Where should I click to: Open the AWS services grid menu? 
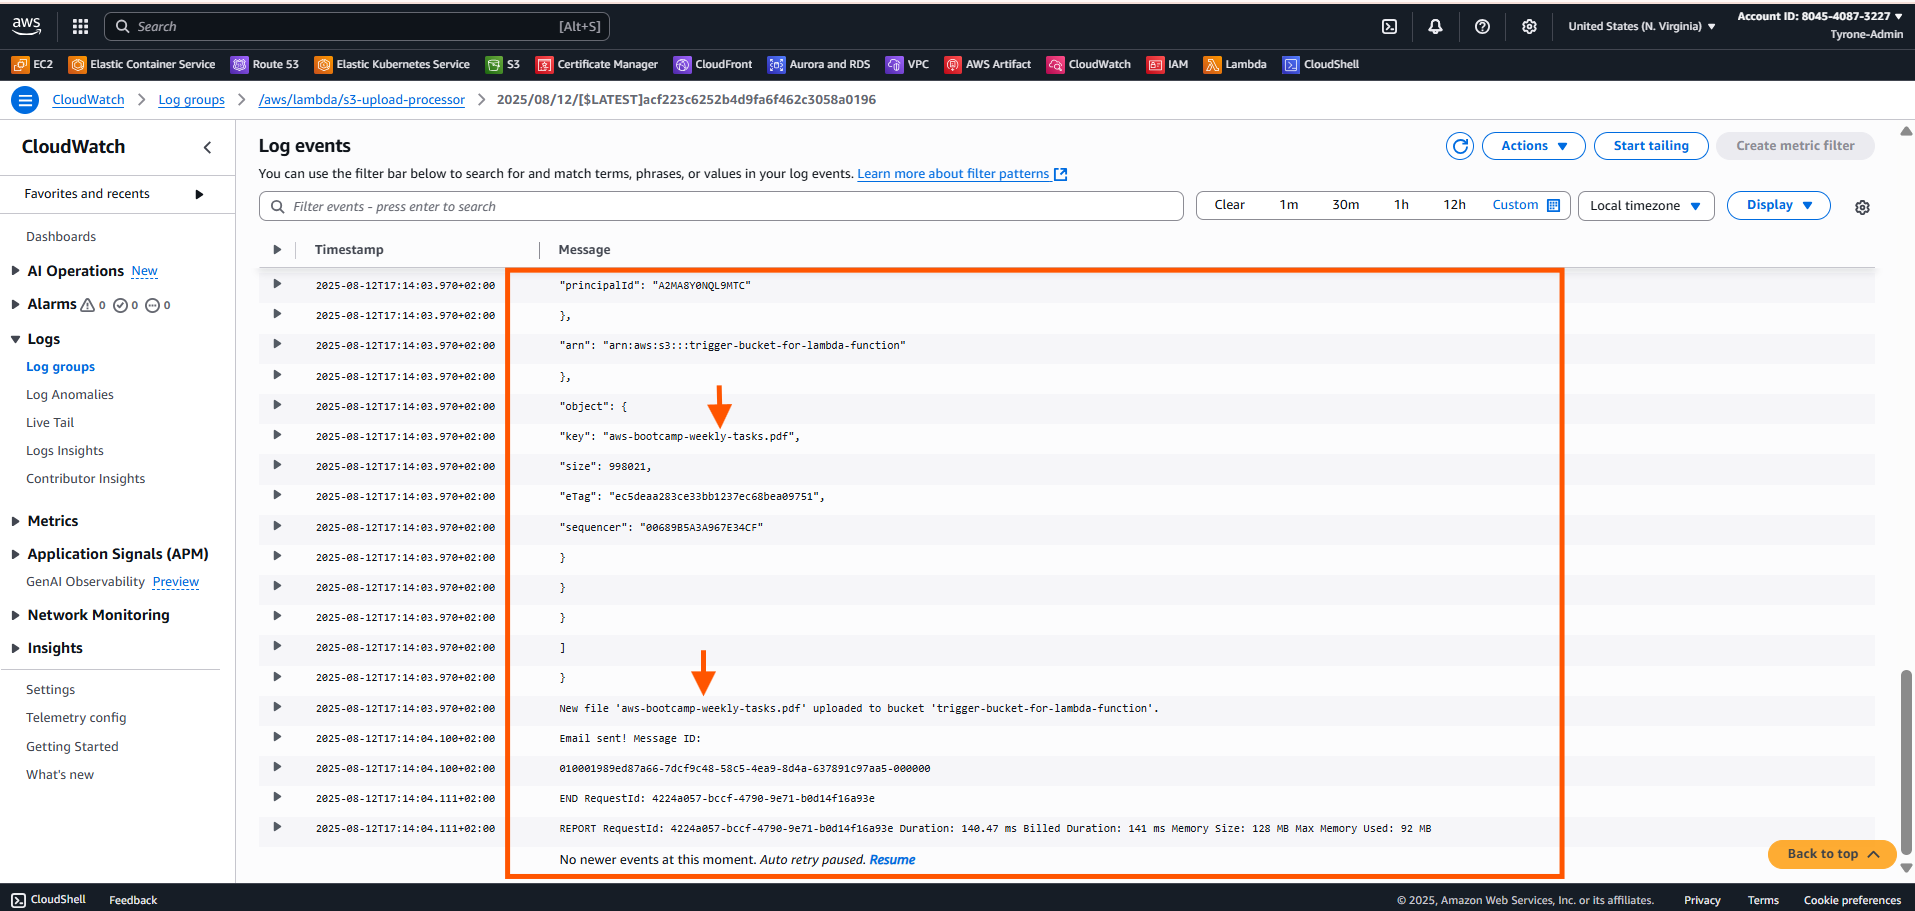coord(80,27)
